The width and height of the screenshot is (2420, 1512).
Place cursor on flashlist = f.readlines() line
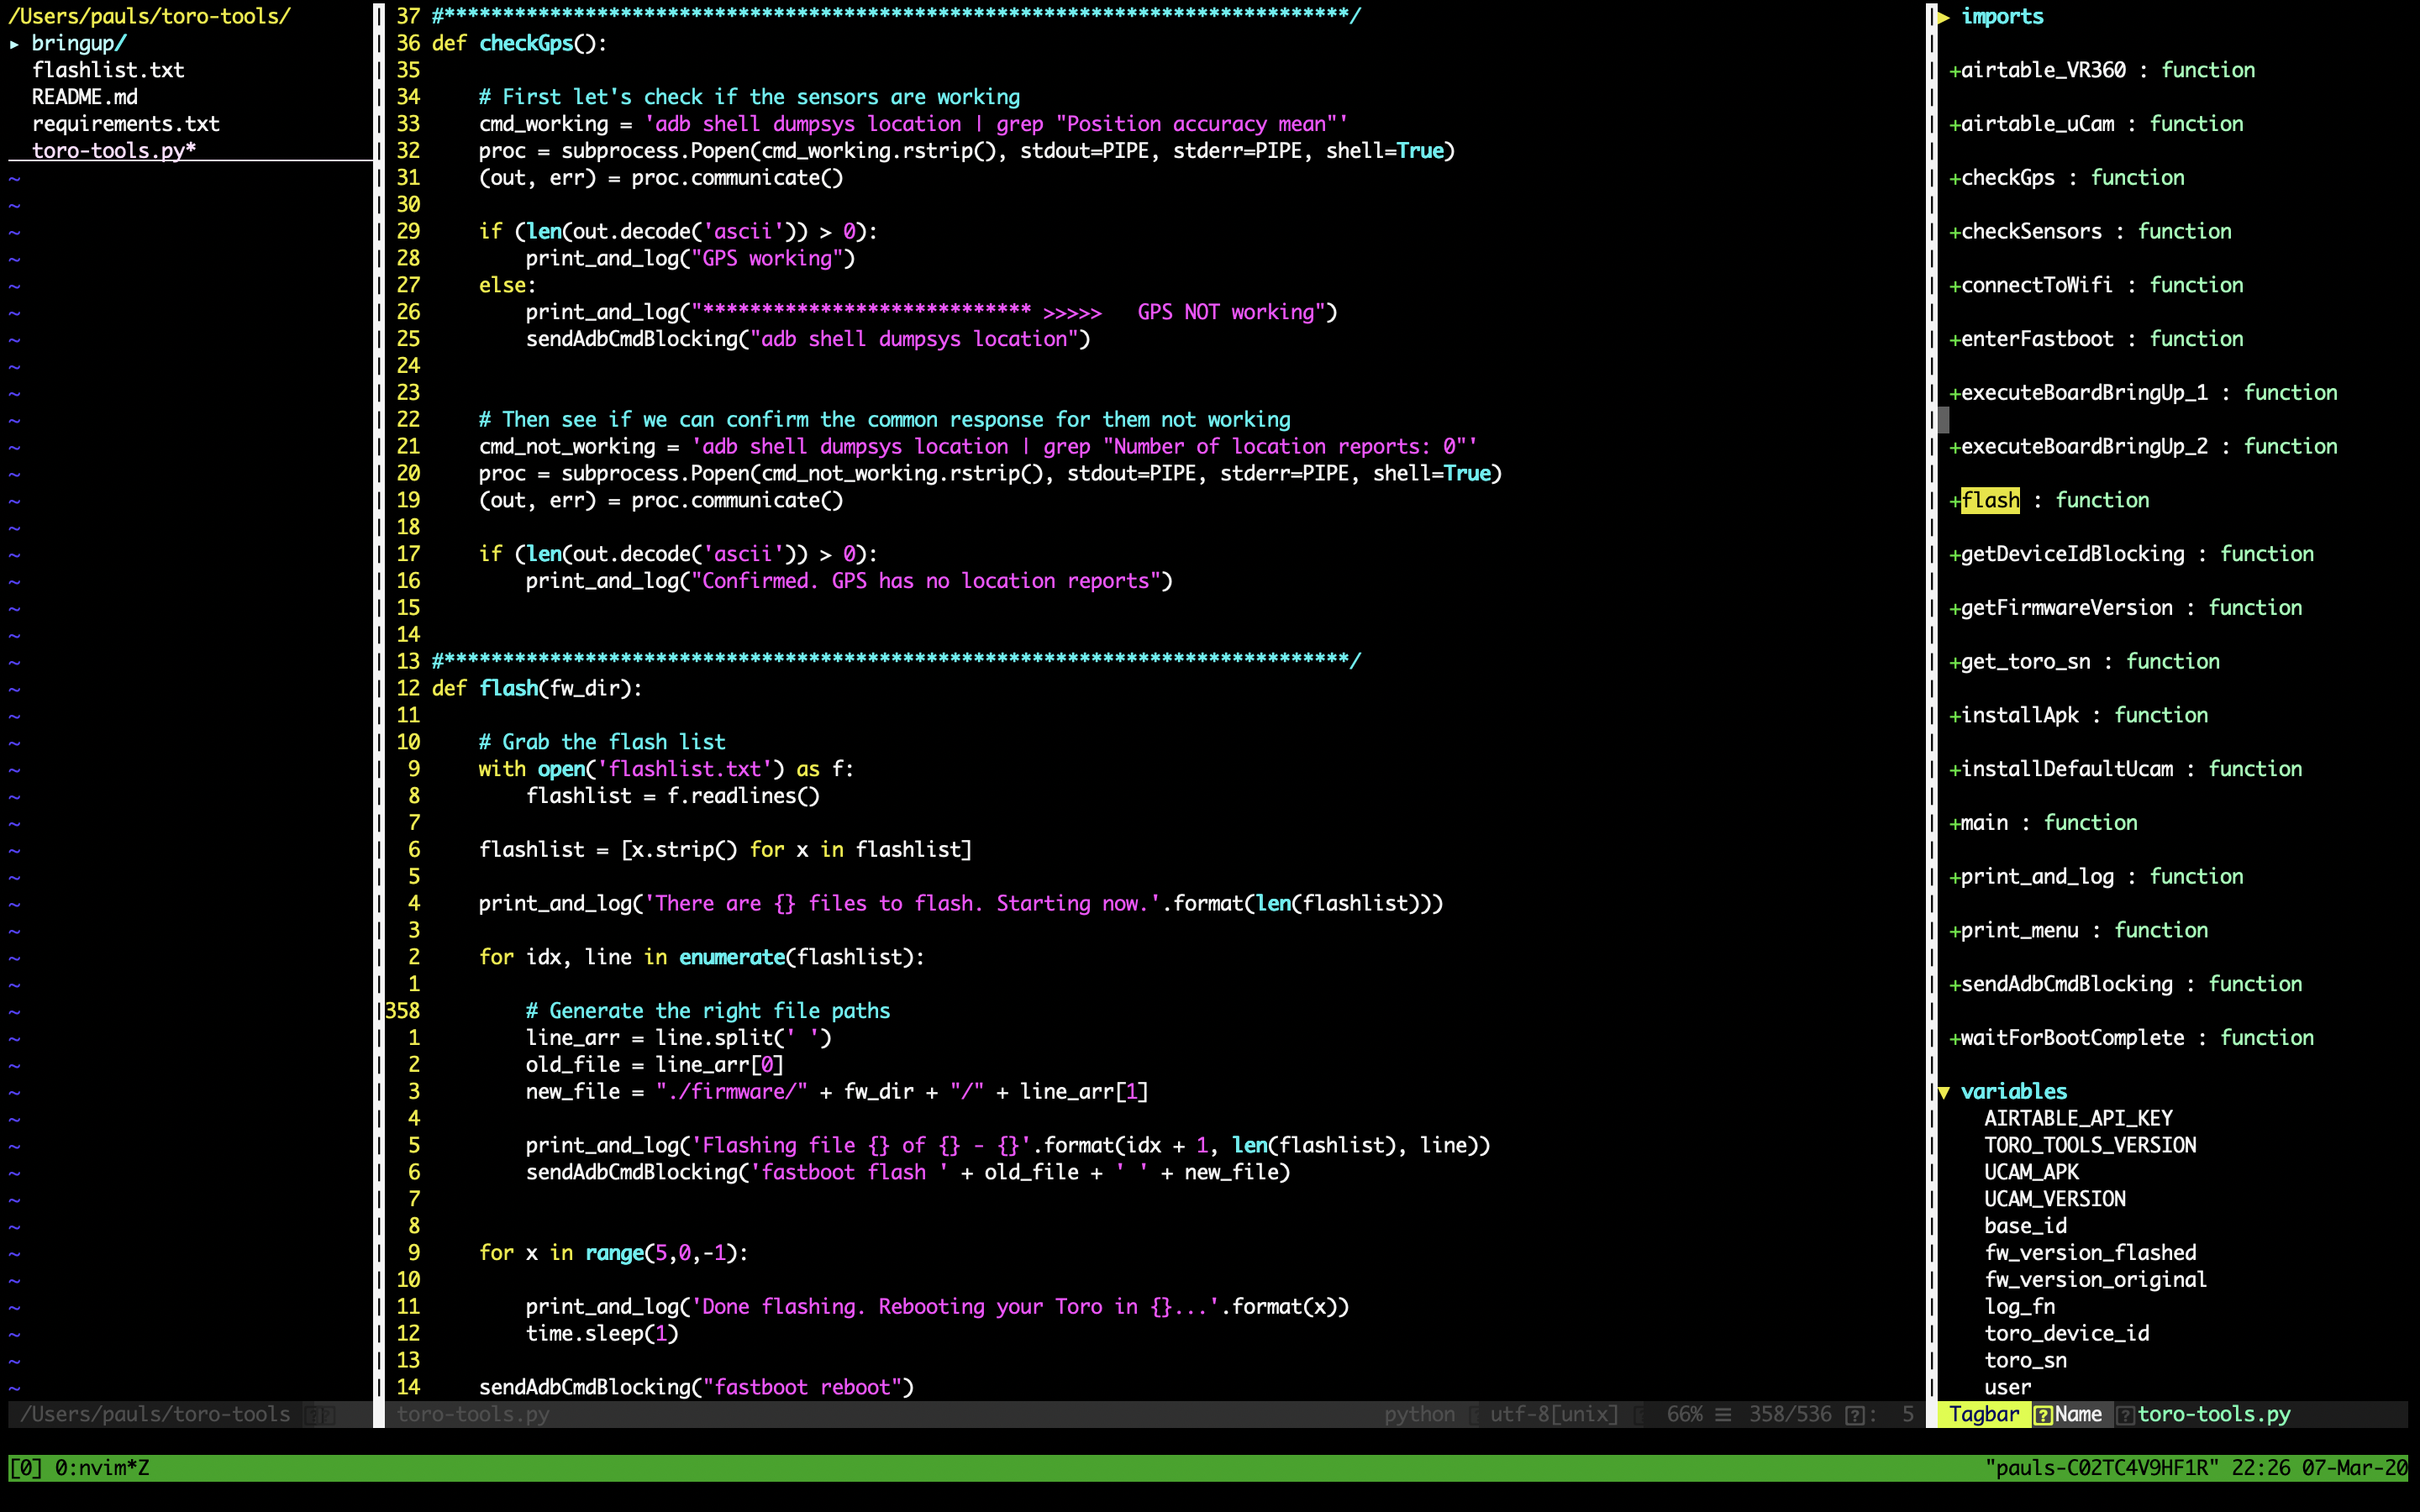click(x=673, y=797)
